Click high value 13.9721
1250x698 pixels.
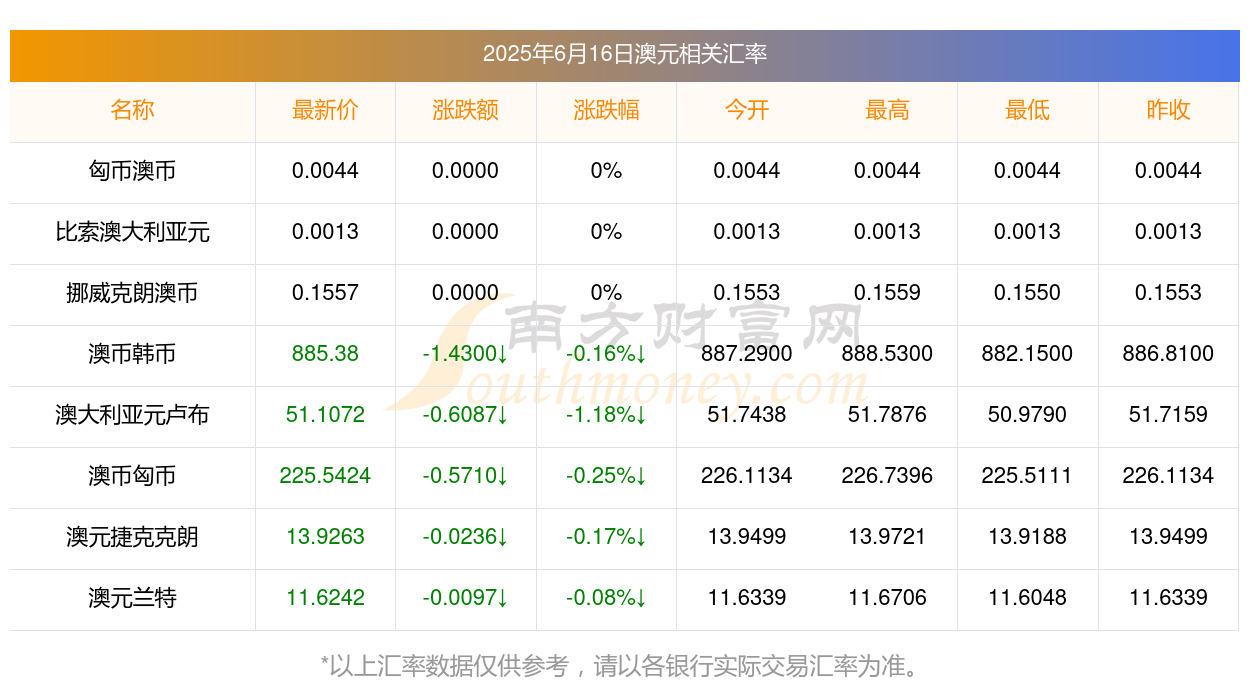pos(887,537)
